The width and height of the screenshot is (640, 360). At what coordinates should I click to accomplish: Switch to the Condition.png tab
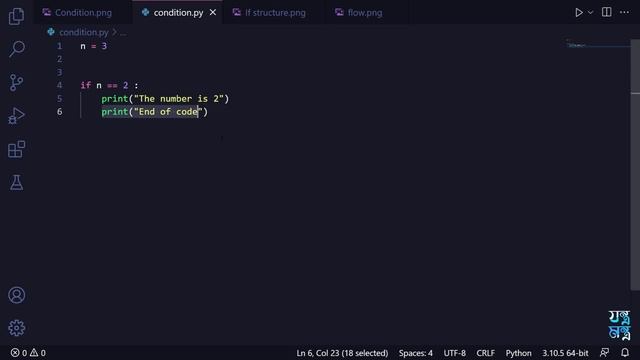tap(83, 13)
